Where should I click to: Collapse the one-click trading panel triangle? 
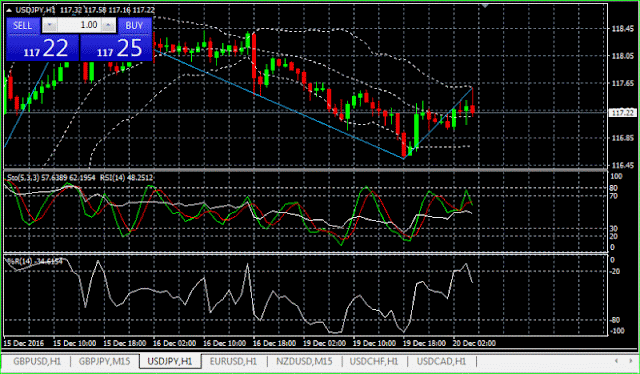[9, 11]
